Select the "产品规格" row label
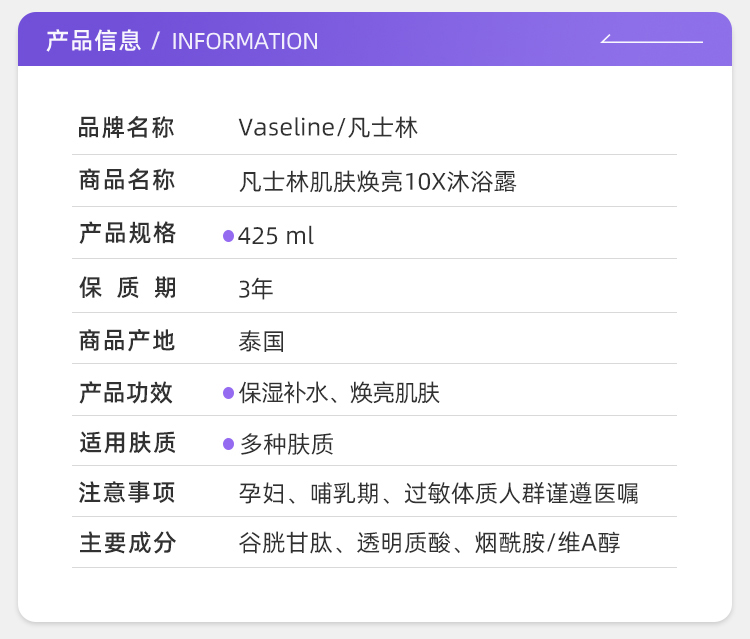750x639 pixels. (x=127, y=234)
